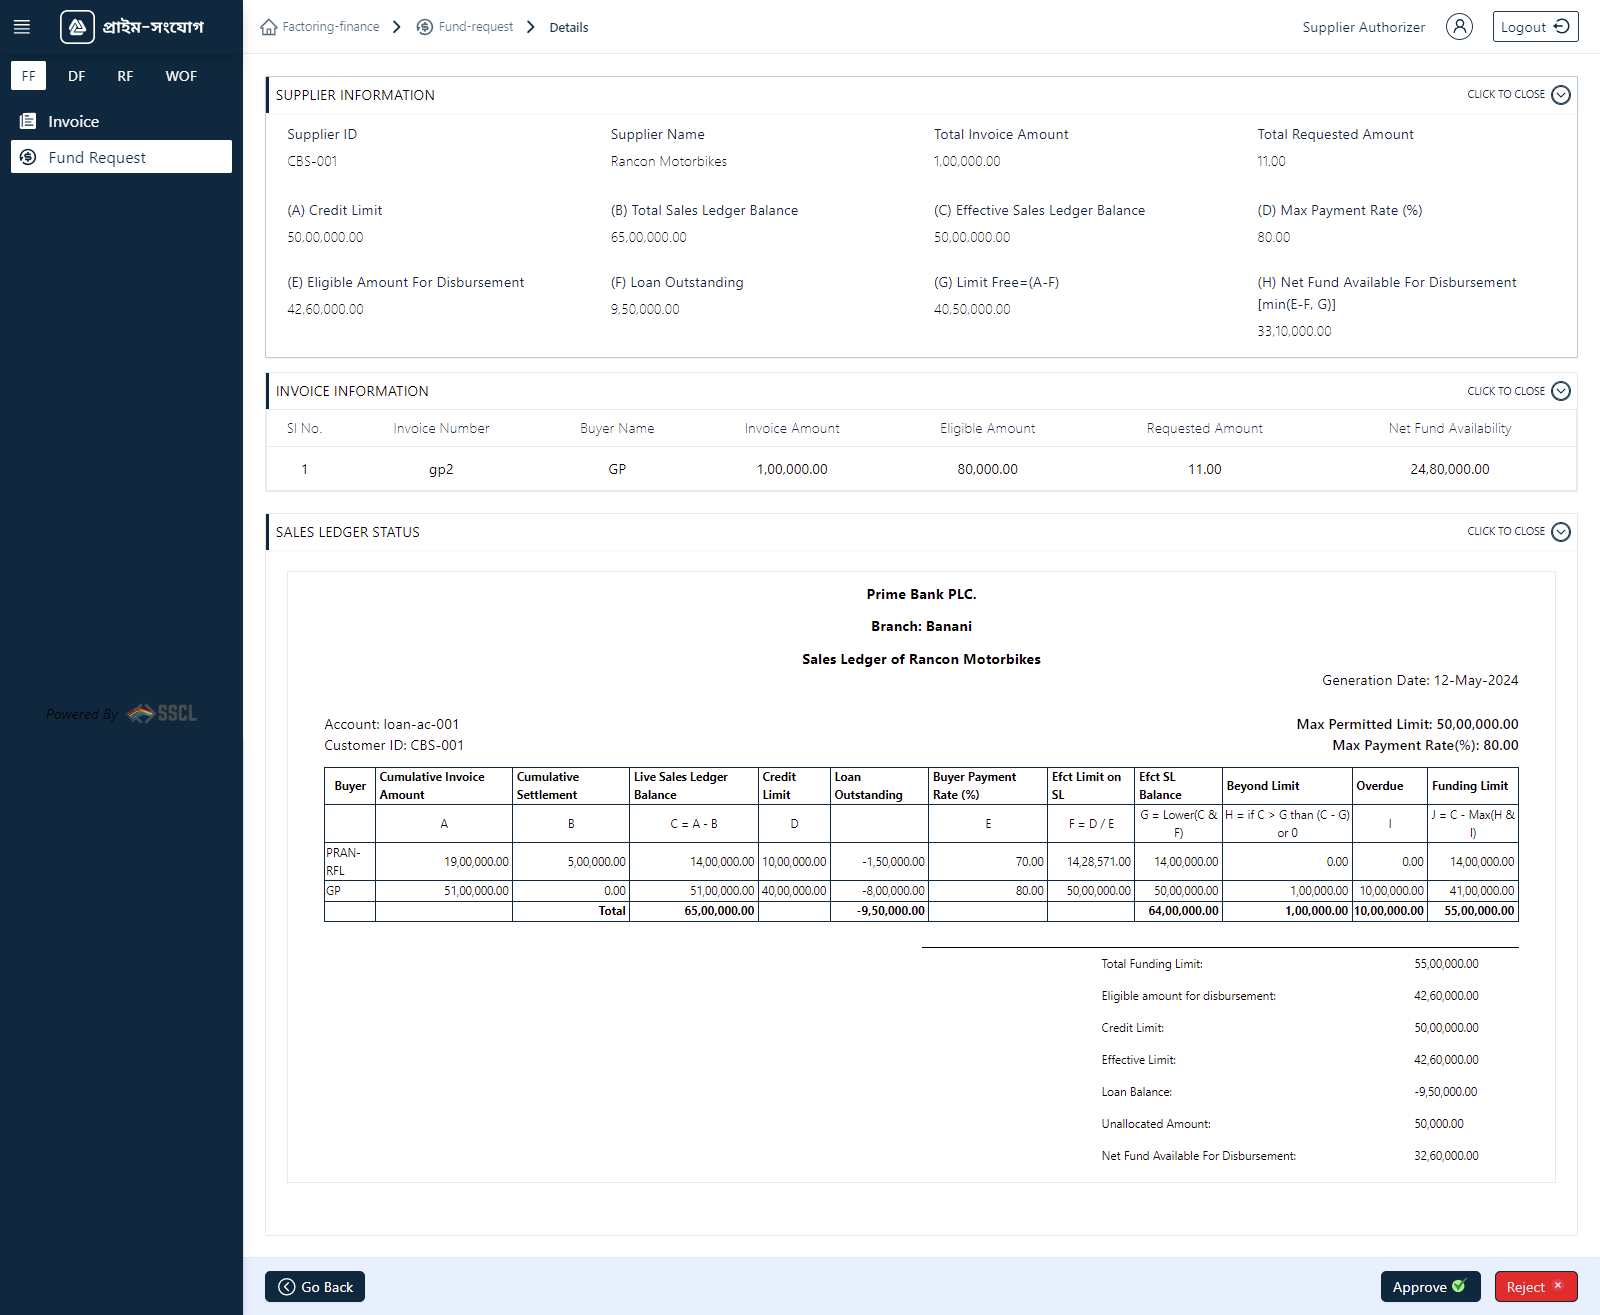Click Limit Free value 40,50,000.00

click(x=972, y=309)
